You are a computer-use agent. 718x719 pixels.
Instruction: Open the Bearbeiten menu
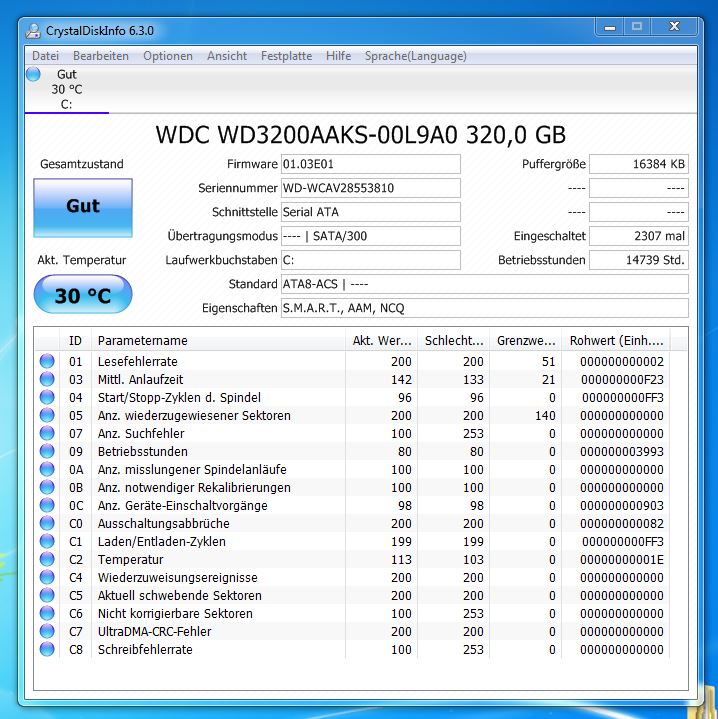point(101,56)
